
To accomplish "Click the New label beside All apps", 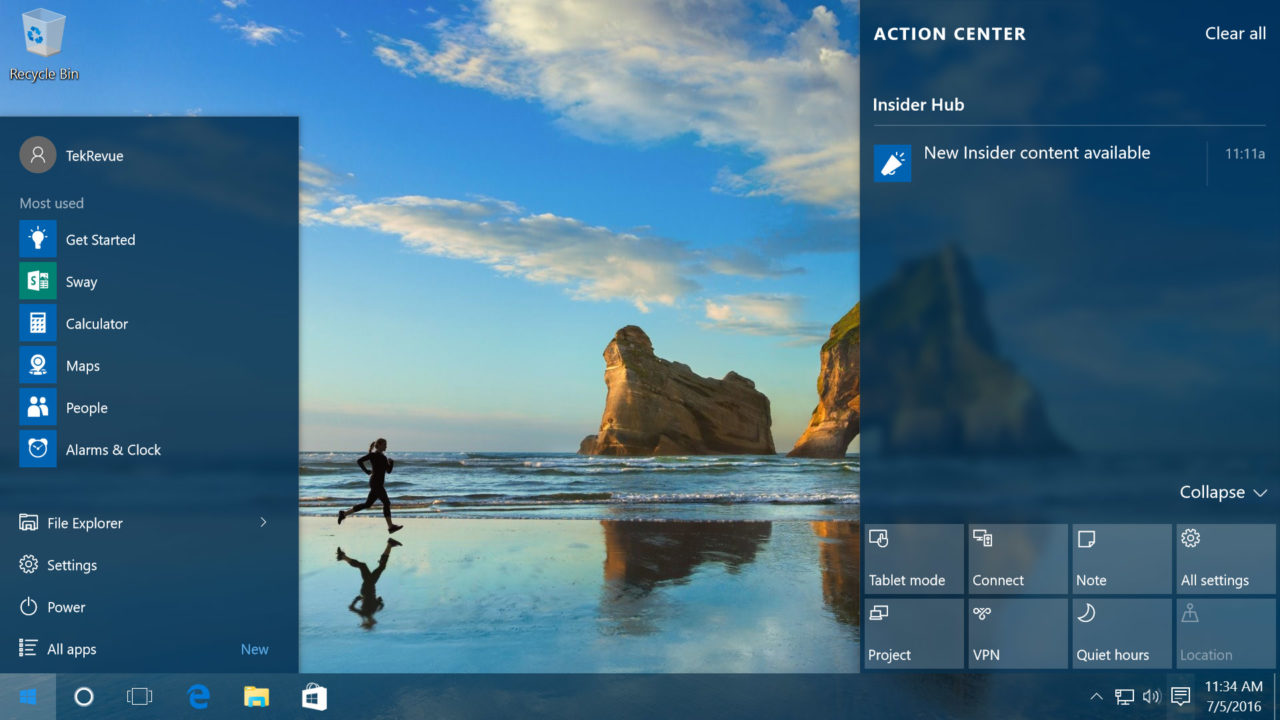I will pos(255,649).
